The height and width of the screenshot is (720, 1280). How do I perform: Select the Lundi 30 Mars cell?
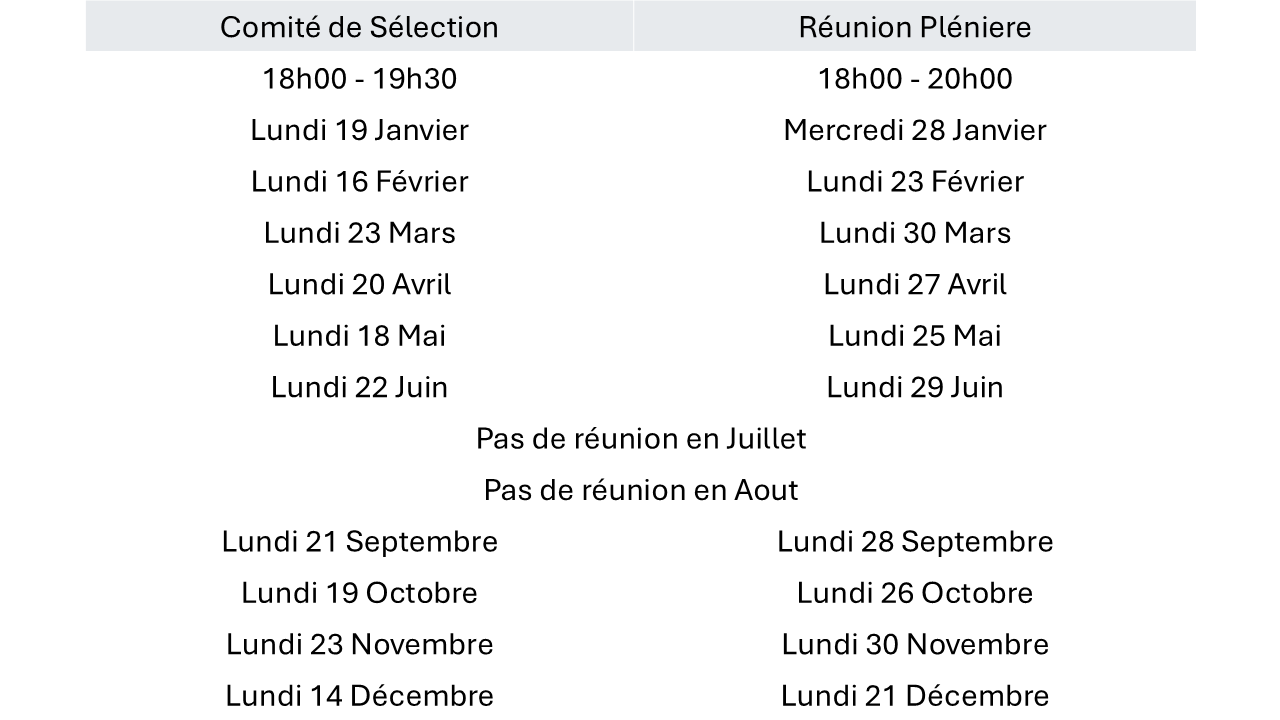914,233
